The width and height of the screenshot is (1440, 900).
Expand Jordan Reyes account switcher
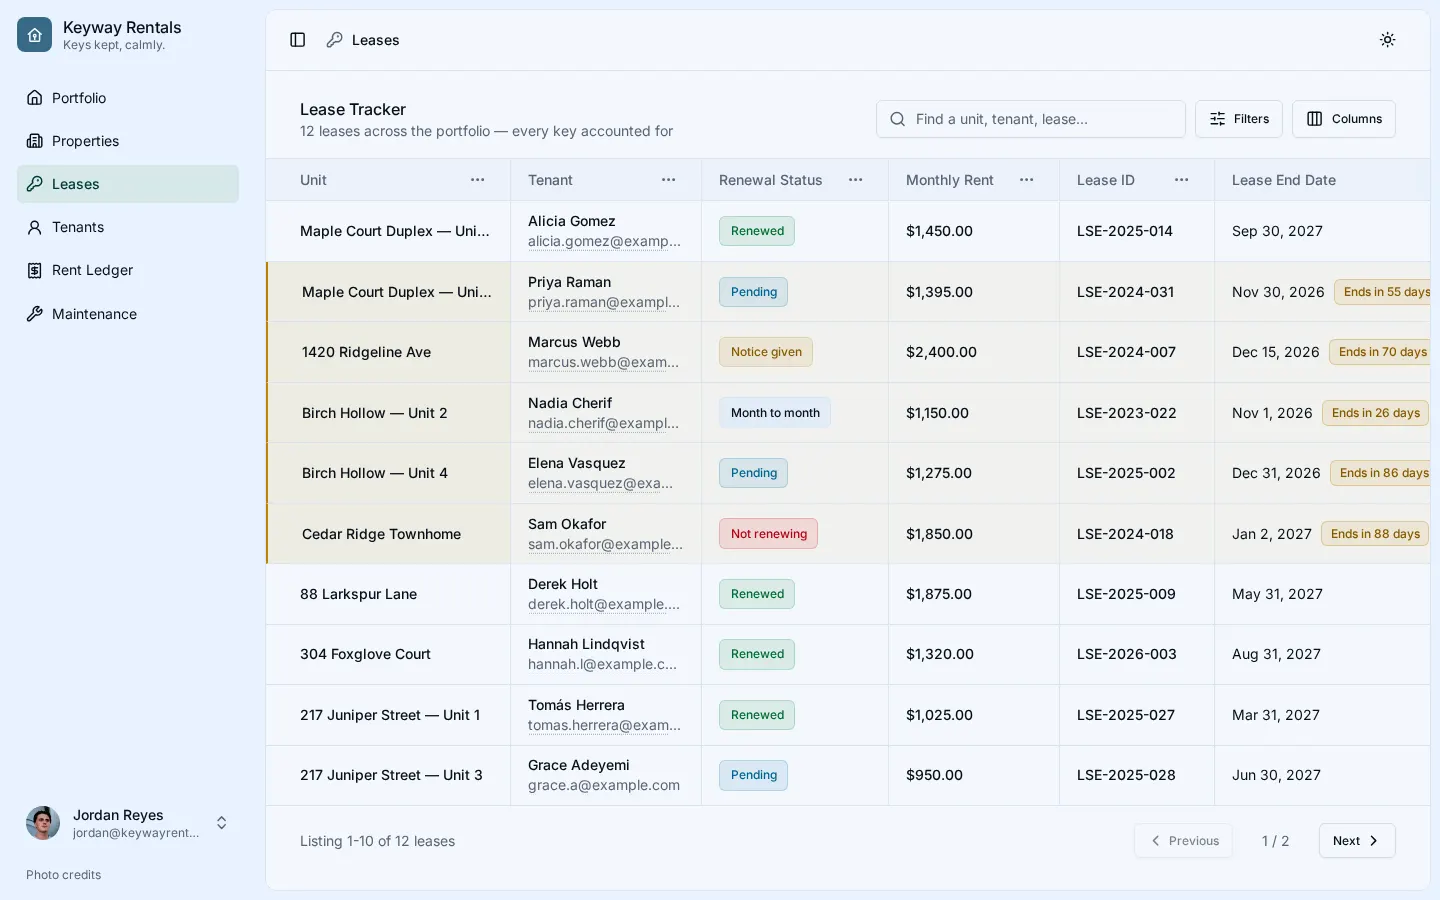(222, 823)
